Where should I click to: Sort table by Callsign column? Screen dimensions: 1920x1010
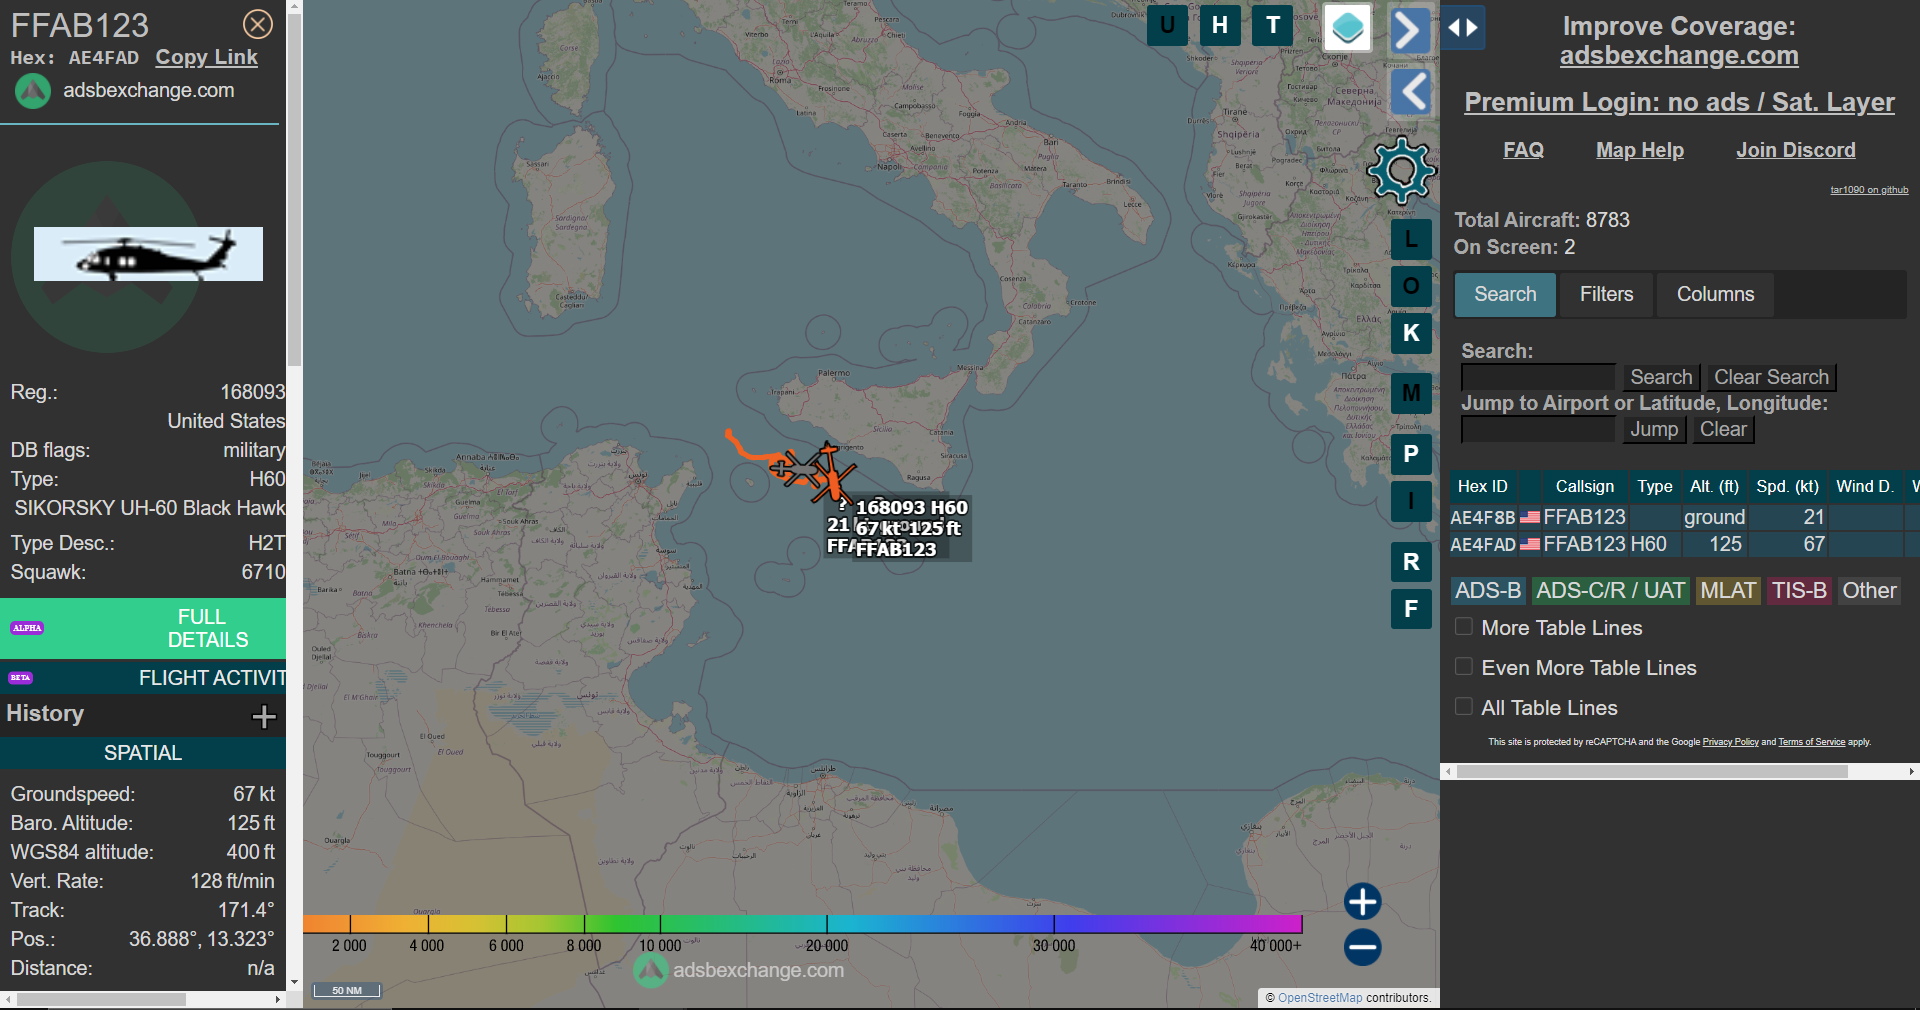tap(1584, 486)
